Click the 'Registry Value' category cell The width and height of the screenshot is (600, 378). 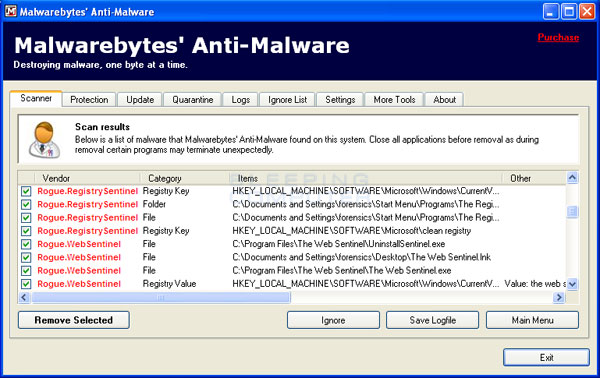tap(169, 284)
